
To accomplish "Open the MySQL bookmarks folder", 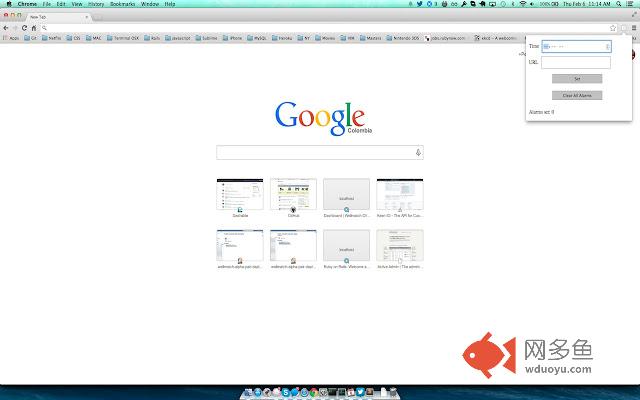I will pyautogui.click(x=257, y=38).
